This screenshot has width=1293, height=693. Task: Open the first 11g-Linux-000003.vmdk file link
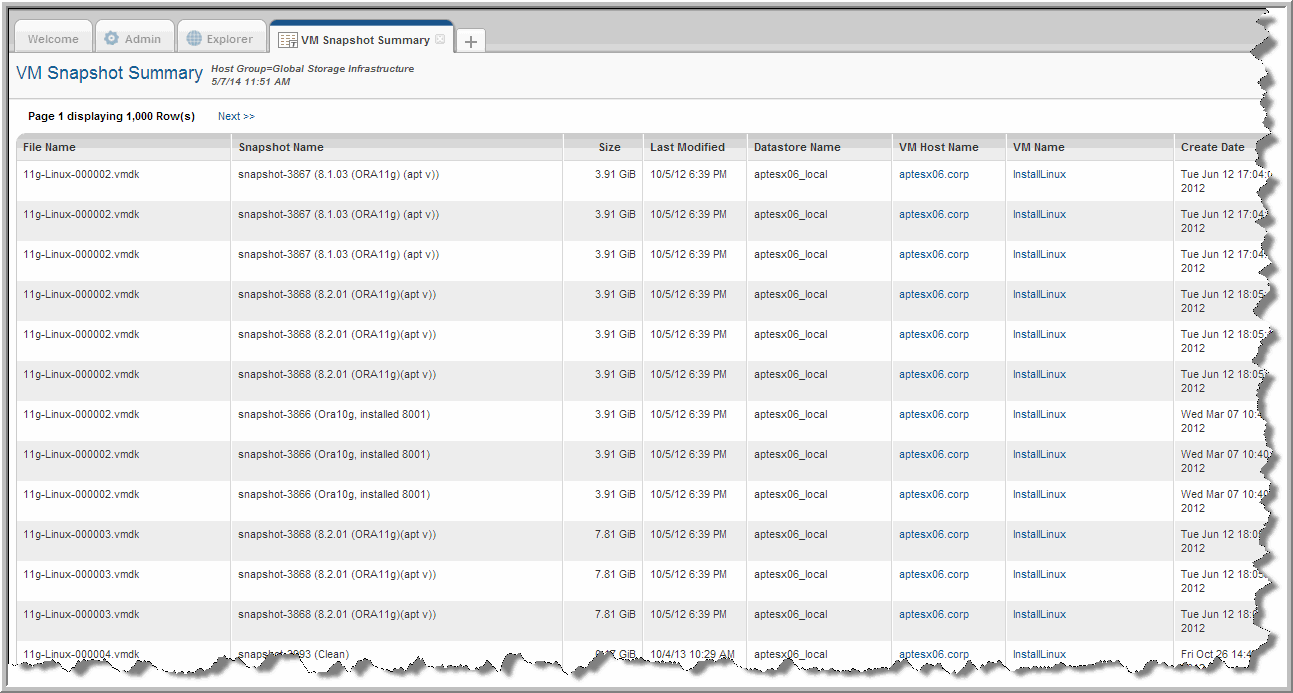click(x=81, y=534)
